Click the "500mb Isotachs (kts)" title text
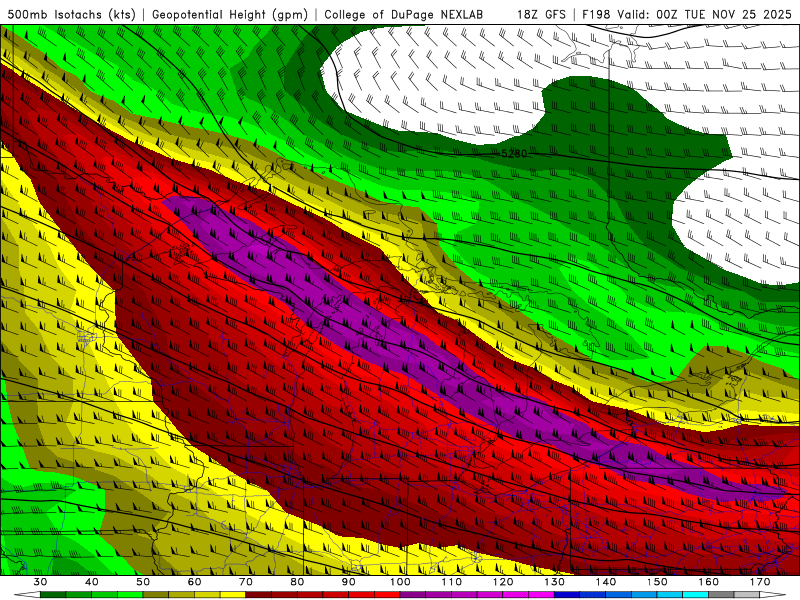Image resolution: width=800 pixels, height=600 pixels. (x=72, y=15)
